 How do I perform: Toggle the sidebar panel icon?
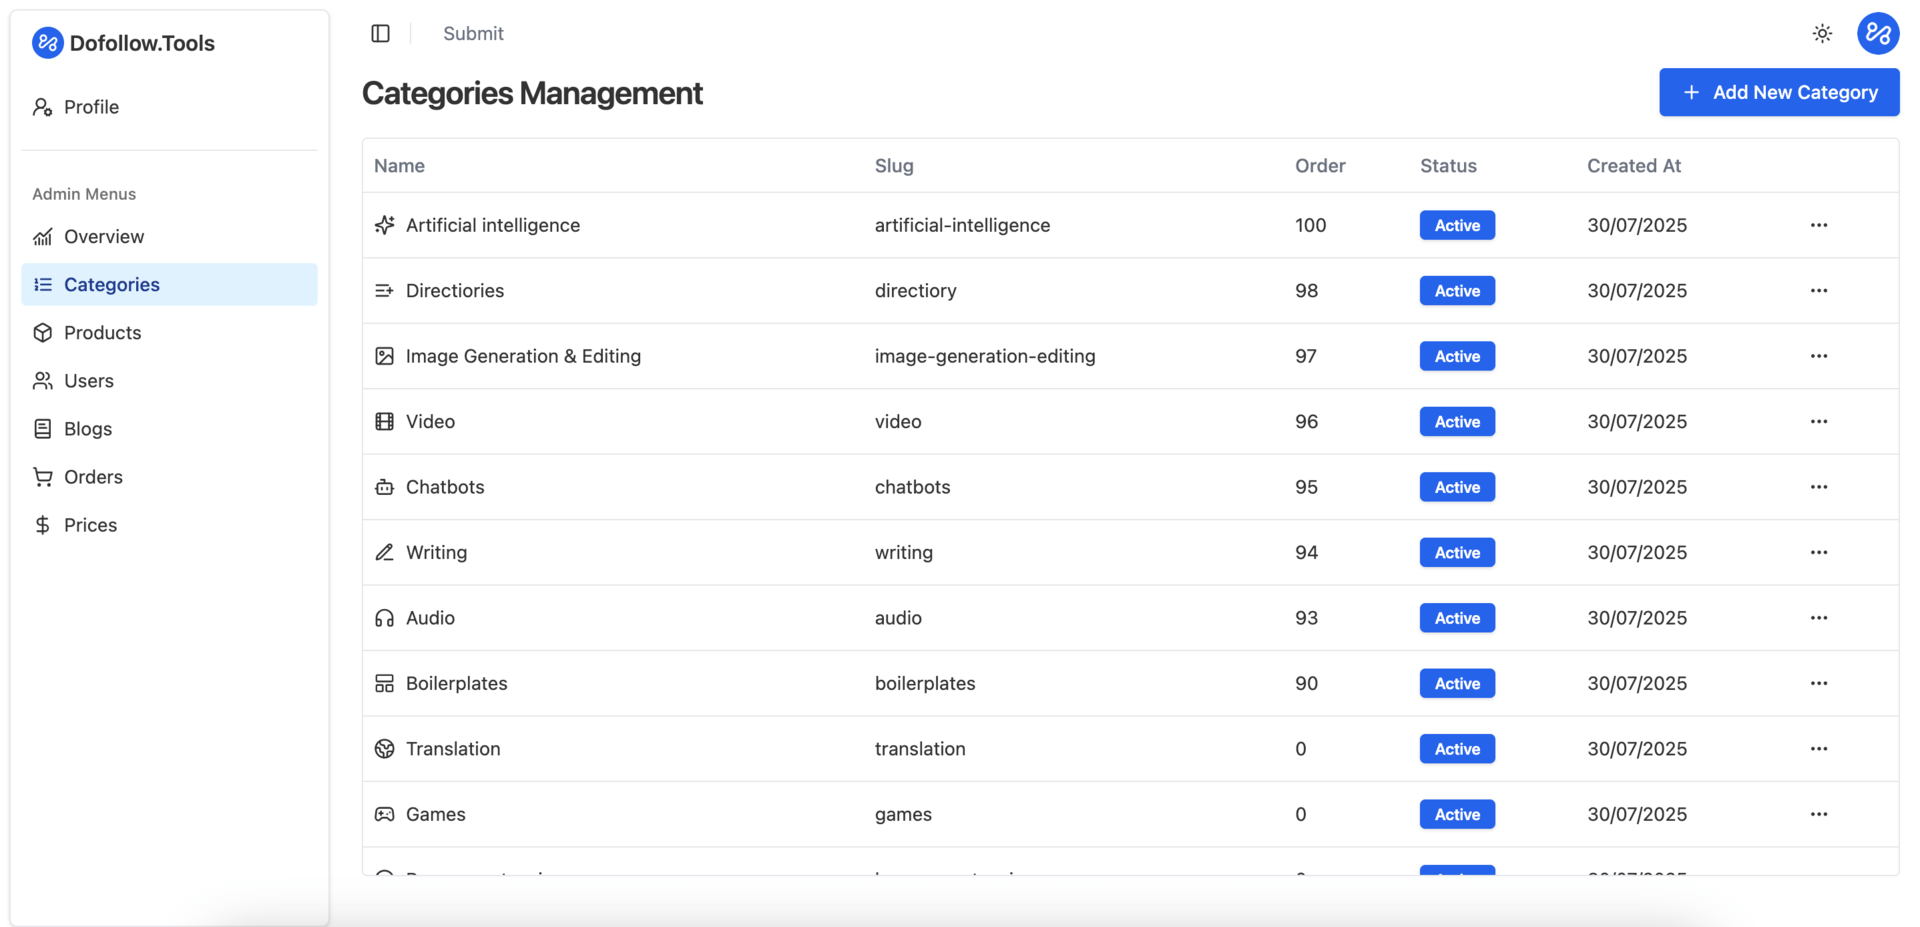(380, 34)
